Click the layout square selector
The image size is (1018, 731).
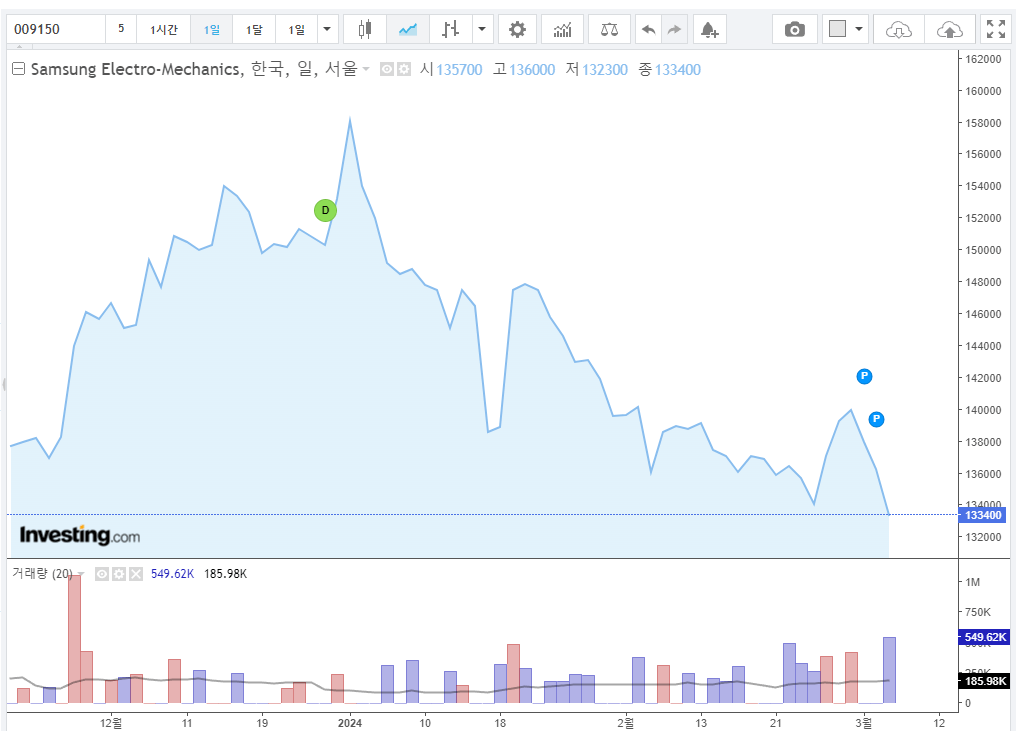point(838,29)
